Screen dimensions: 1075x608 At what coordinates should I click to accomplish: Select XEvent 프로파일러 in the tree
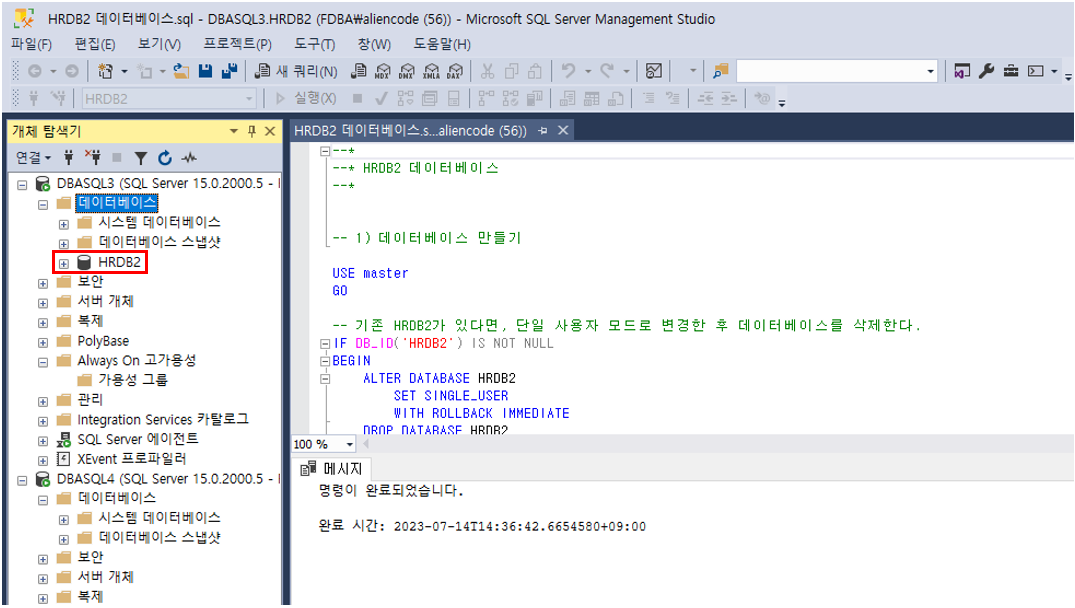[132, 459]
